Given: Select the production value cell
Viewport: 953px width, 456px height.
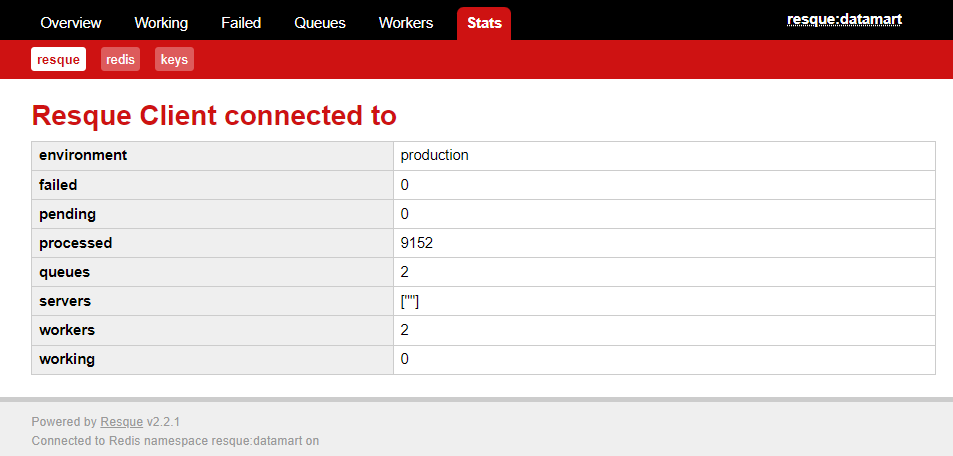Looking at the screenshot, I should coord(434,156).
